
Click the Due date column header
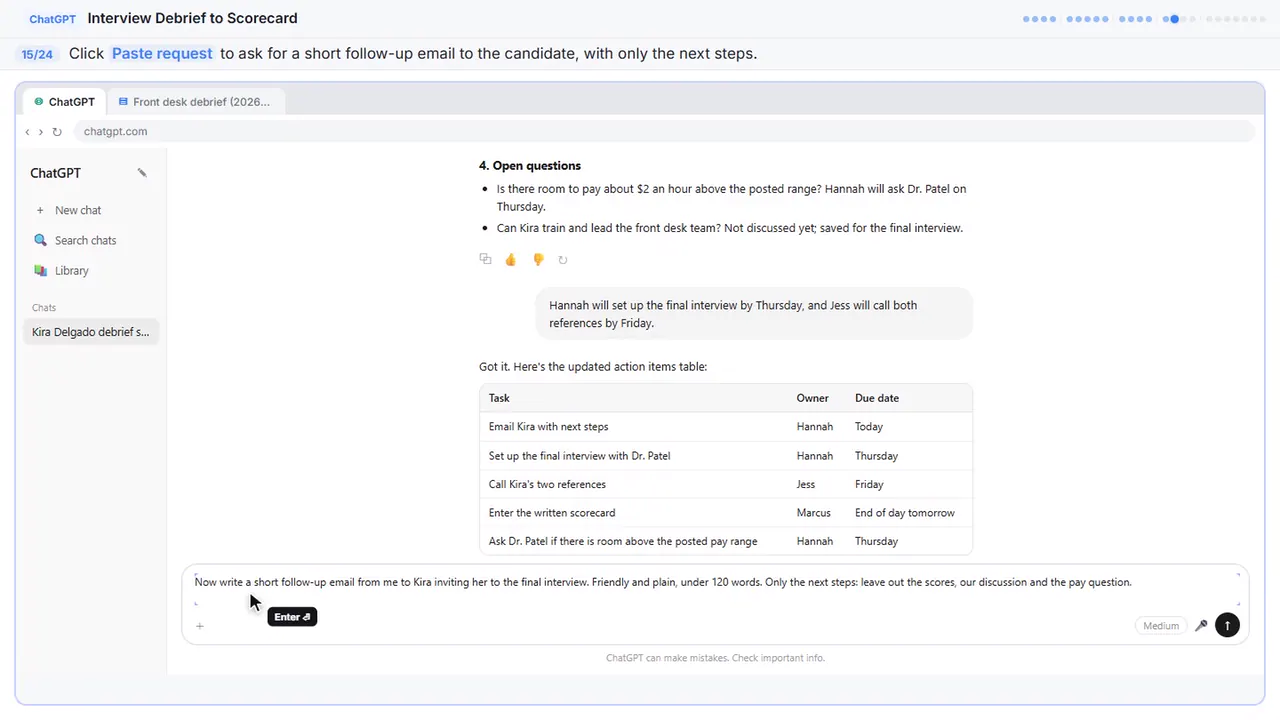click(x=877, y=398)
